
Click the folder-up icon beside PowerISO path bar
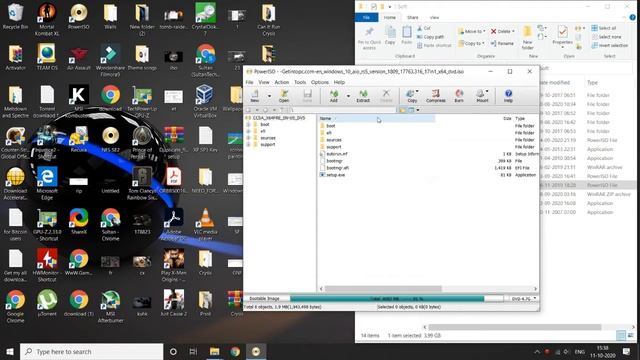coord(402,110)
